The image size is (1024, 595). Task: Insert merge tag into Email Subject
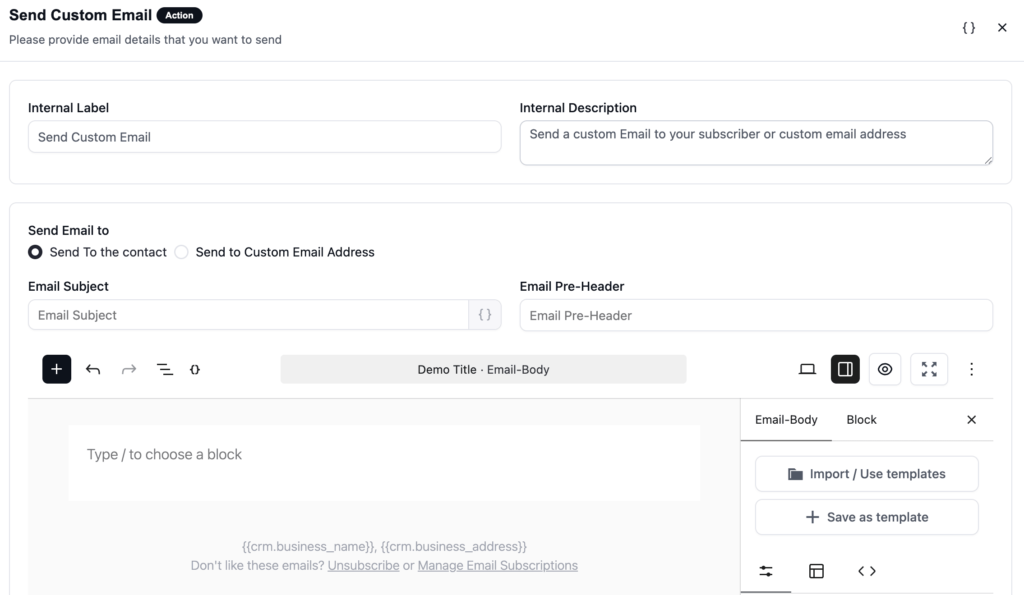point(485,315)
